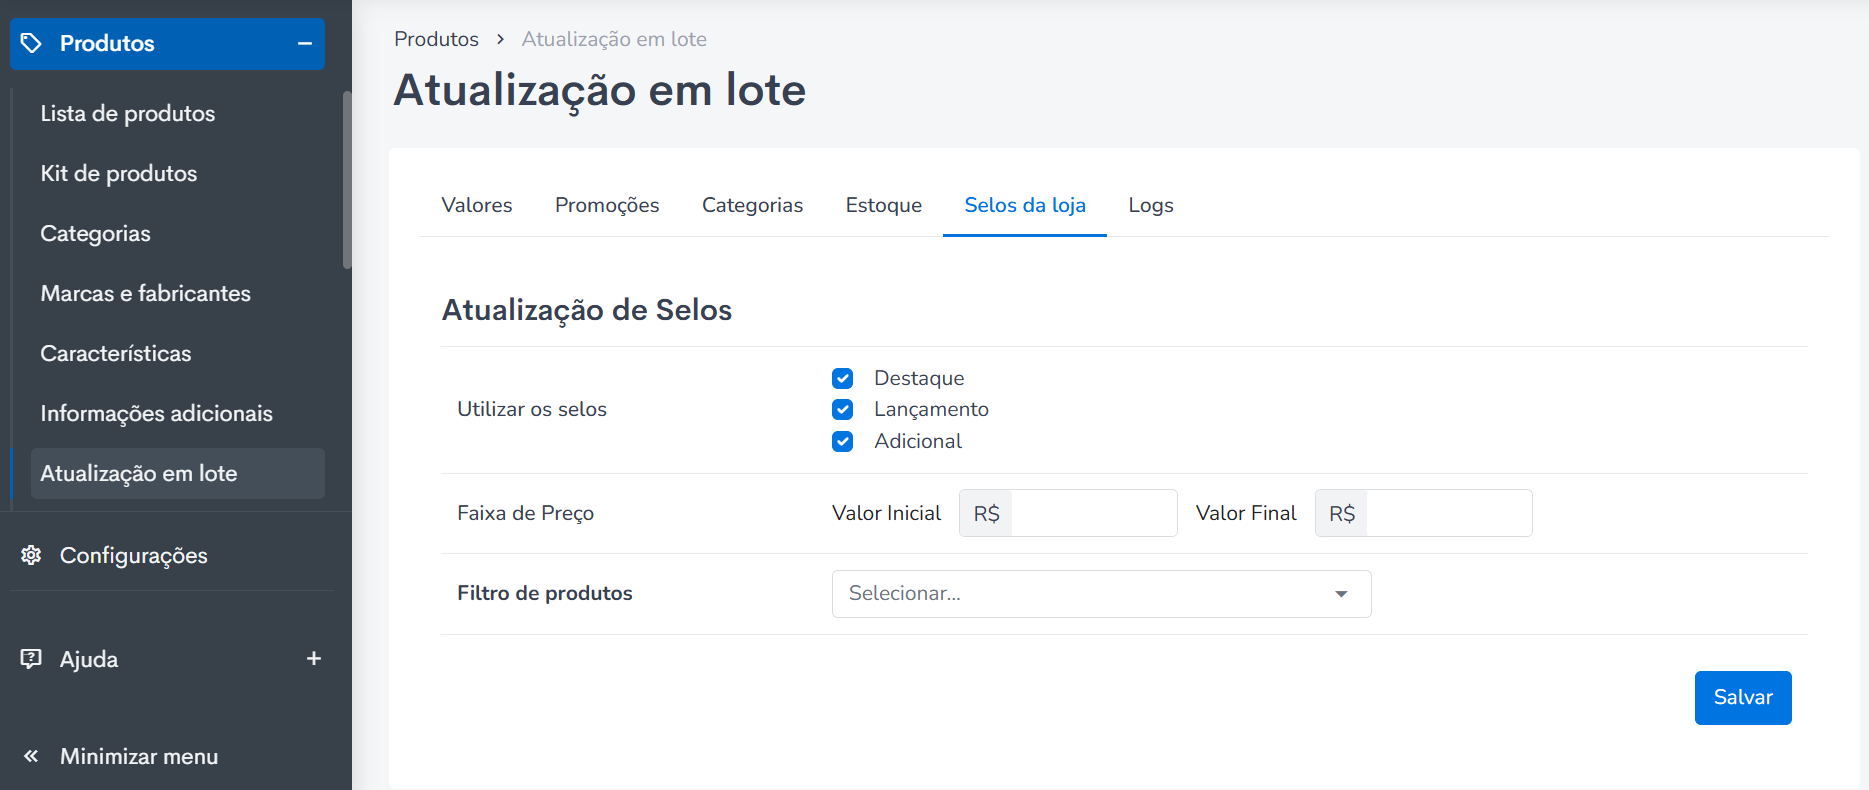Open Lista de produtos in sidebar
The width and height of the screenshot is (1869, 790).
(x=128, y=113)
